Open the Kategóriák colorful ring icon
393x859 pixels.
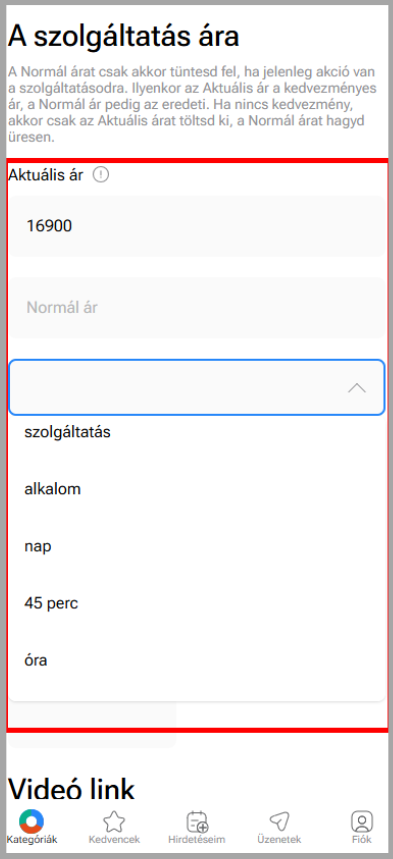click(31, 821)
